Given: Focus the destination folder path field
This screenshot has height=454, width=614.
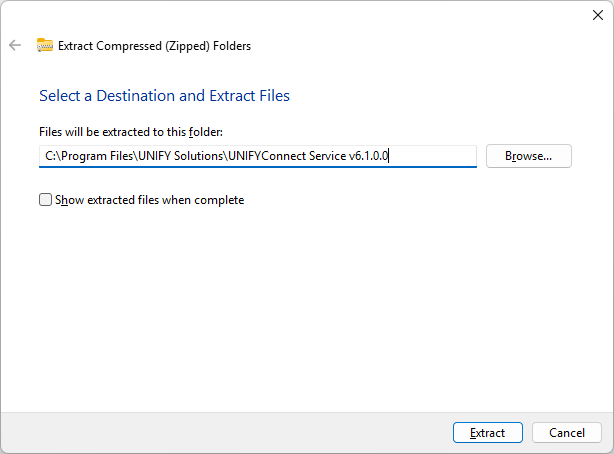Looking at the screenshot, I should (x=258, y=156).
